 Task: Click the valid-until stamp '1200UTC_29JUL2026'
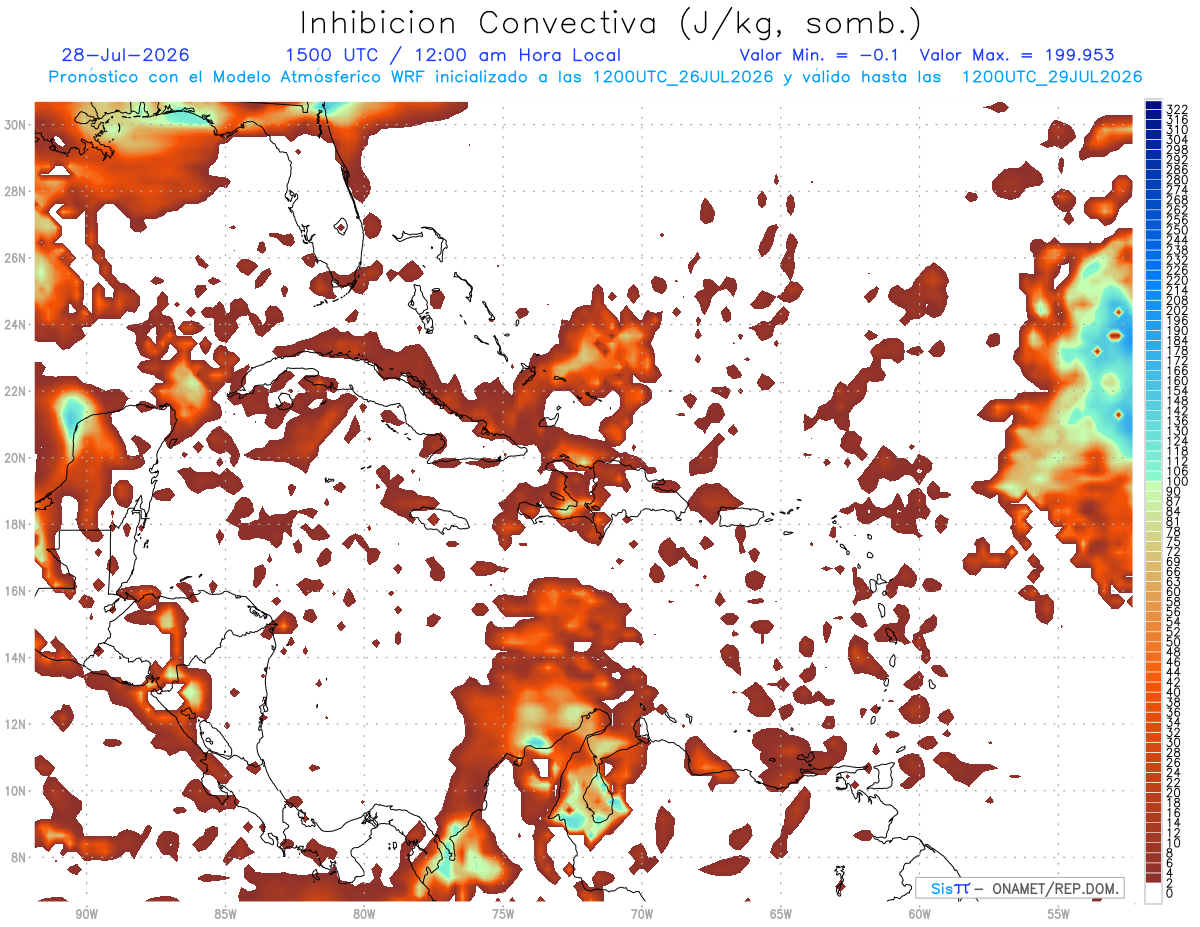tap(1052, 77)
